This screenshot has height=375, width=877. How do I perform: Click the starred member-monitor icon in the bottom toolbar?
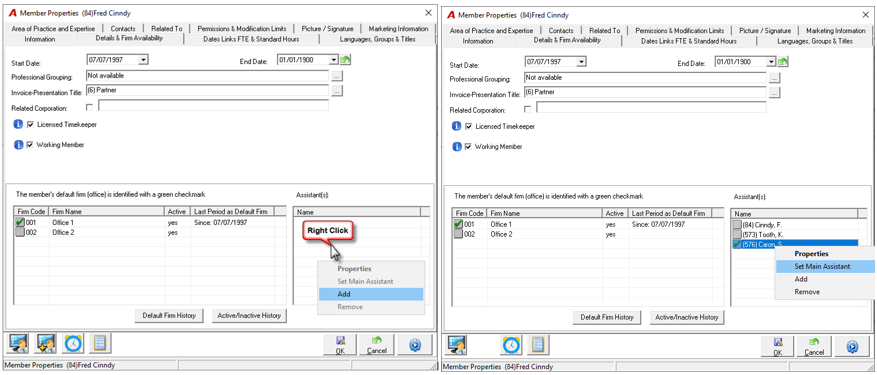(45, 343)
